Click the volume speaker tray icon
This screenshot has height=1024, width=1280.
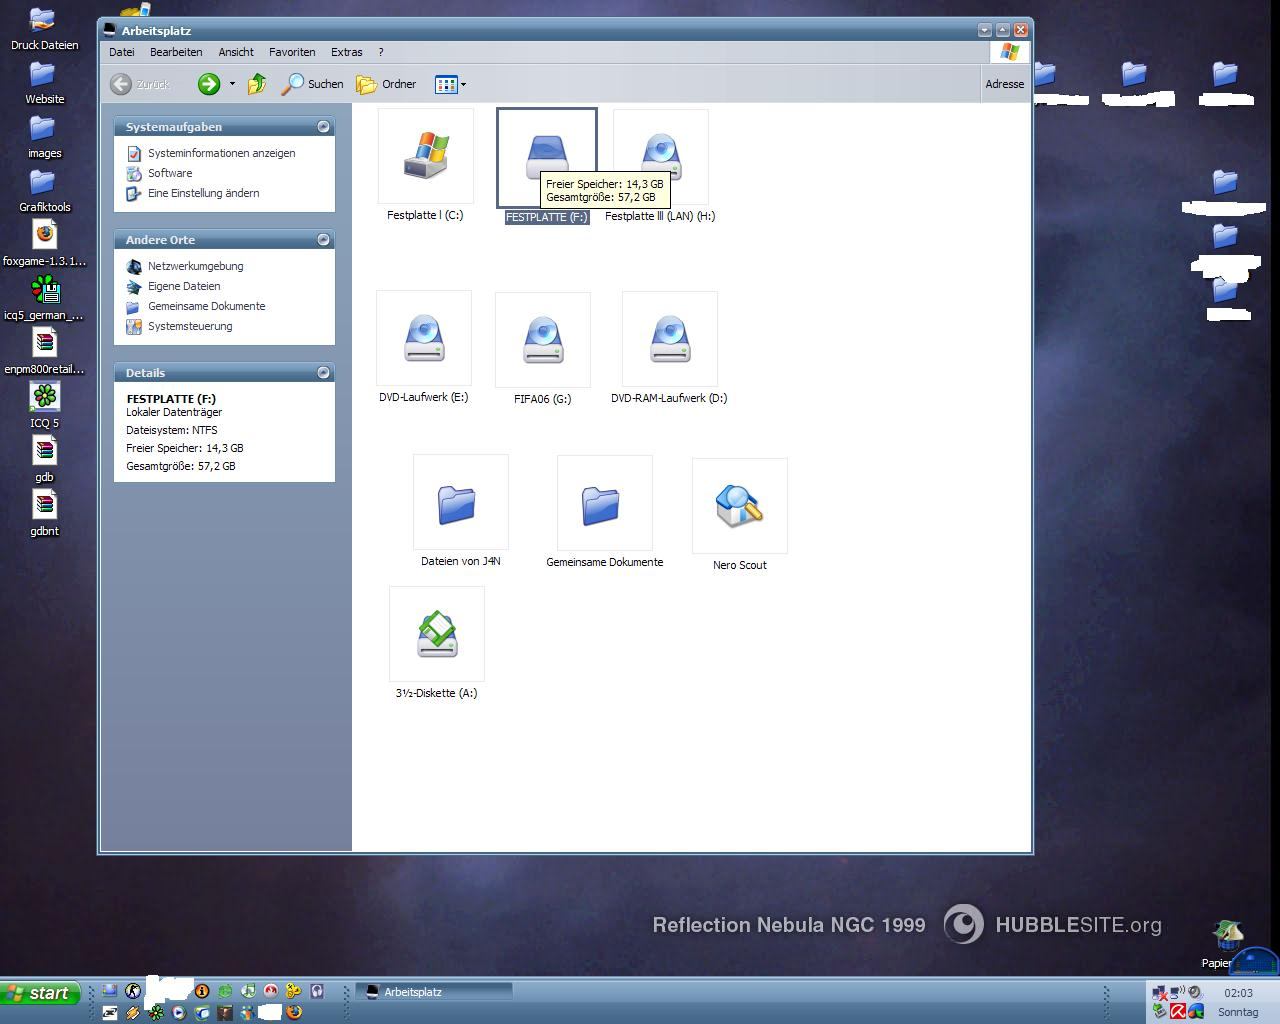click(1194, 992)
